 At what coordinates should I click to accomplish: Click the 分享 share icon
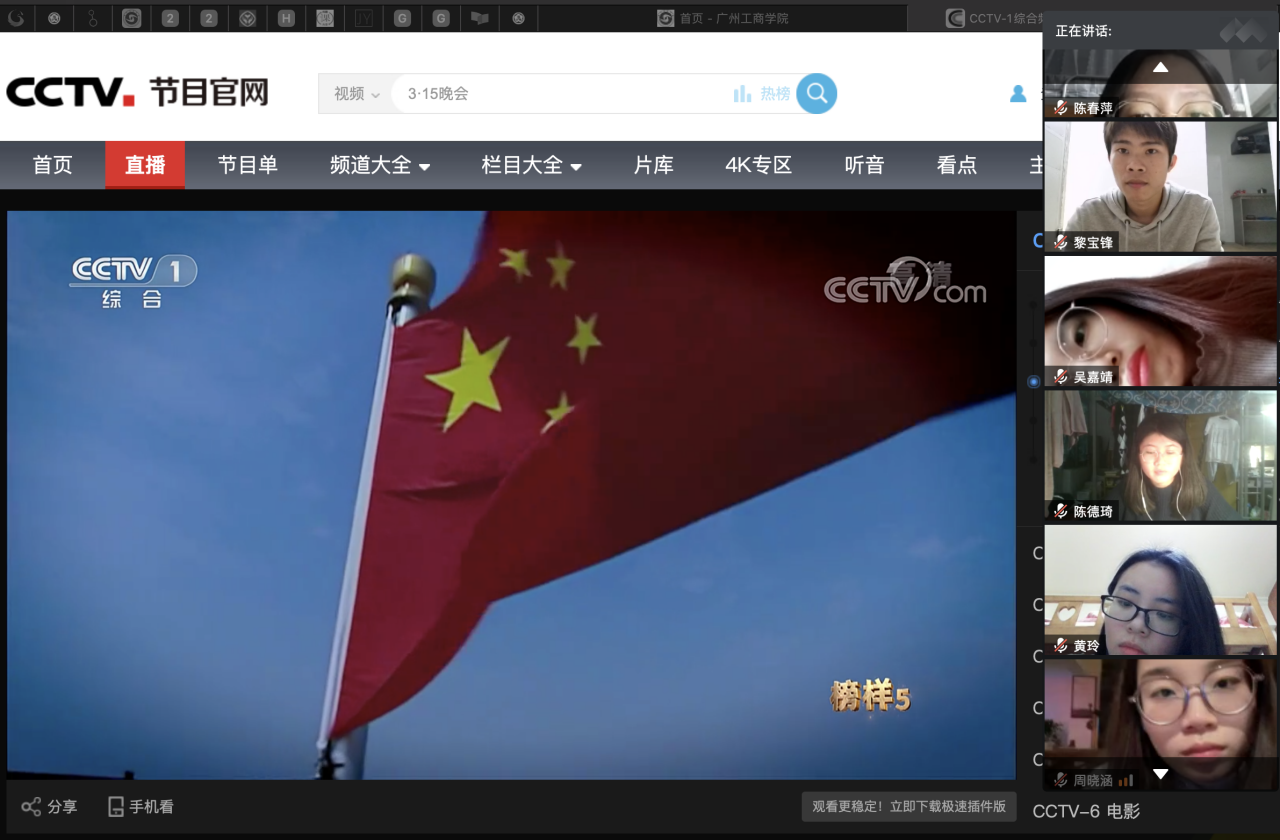32,807
